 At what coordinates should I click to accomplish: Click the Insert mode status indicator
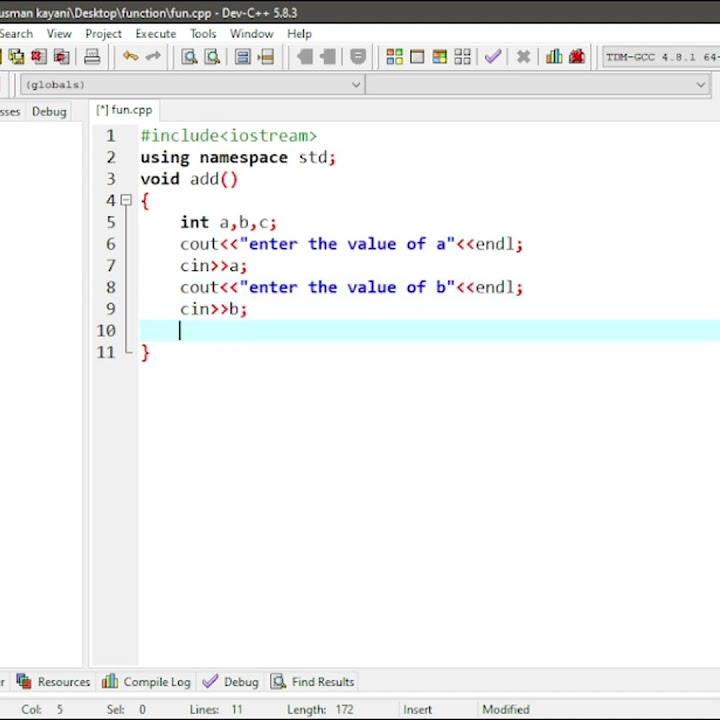[x=417, y=709]
